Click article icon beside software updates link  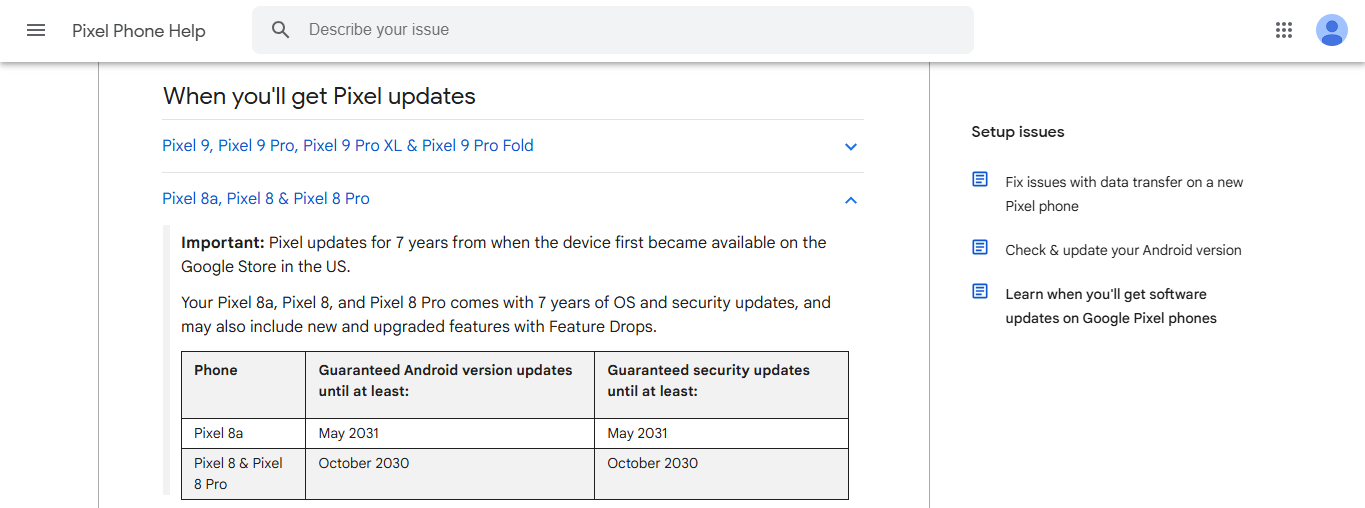pyautogui.click(x=980, y=292)
